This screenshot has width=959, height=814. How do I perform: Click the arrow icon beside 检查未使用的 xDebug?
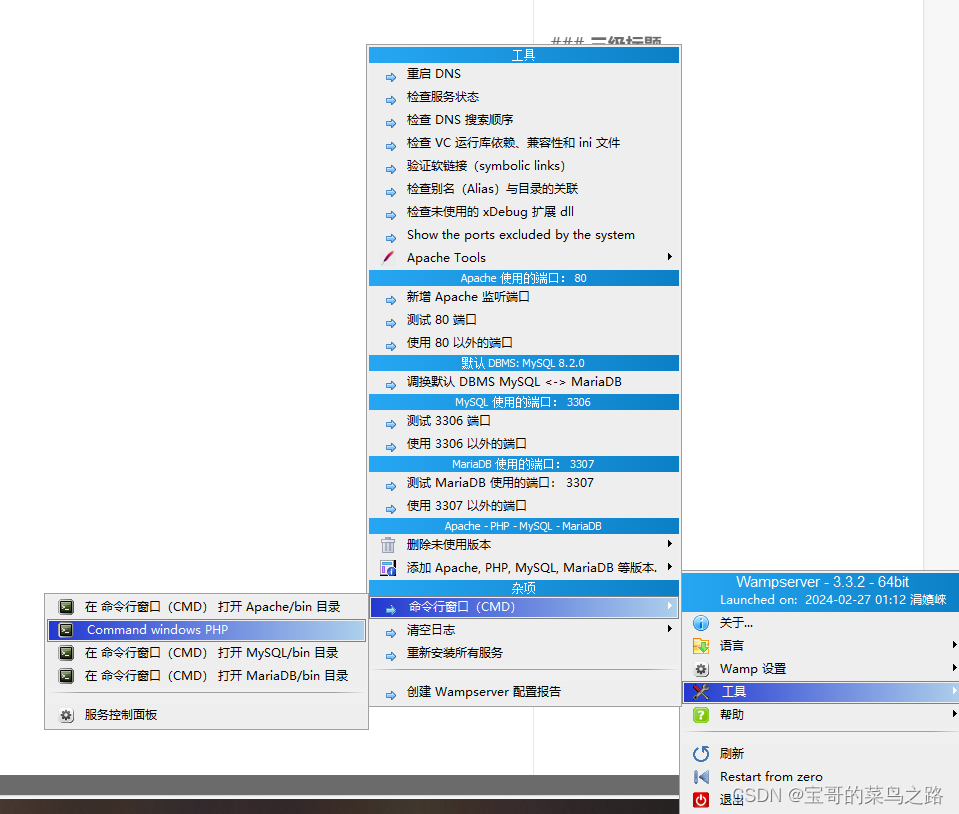pyautogui.click(x=391, y=215)
